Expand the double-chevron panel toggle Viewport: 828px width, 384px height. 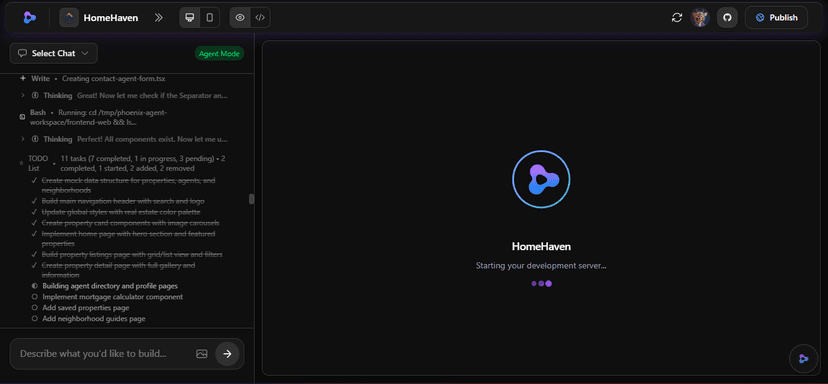(158, 17)
